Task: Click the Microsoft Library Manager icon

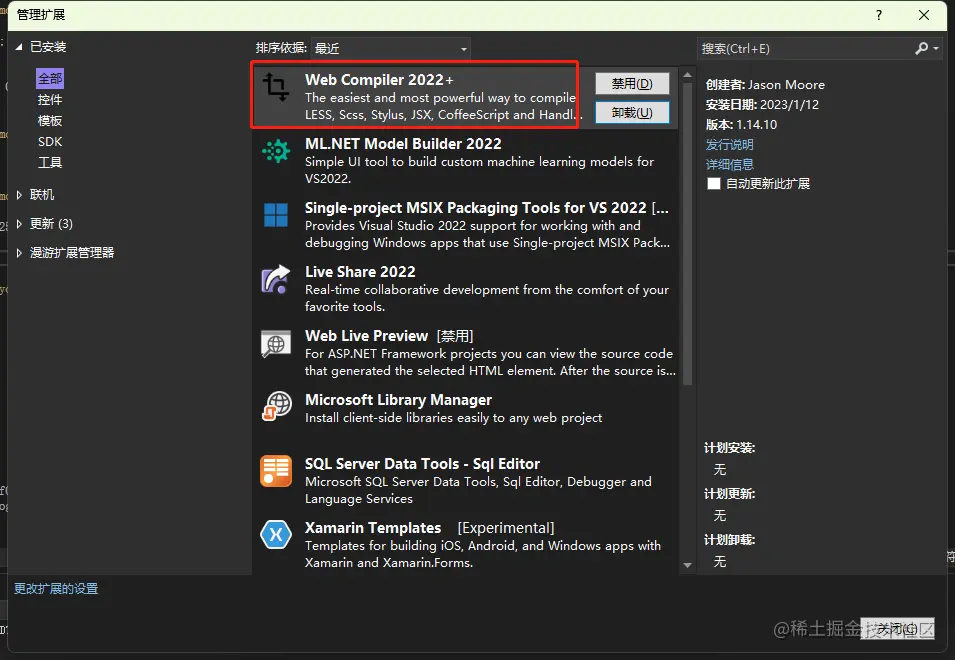Action: (x=275, y=407)
